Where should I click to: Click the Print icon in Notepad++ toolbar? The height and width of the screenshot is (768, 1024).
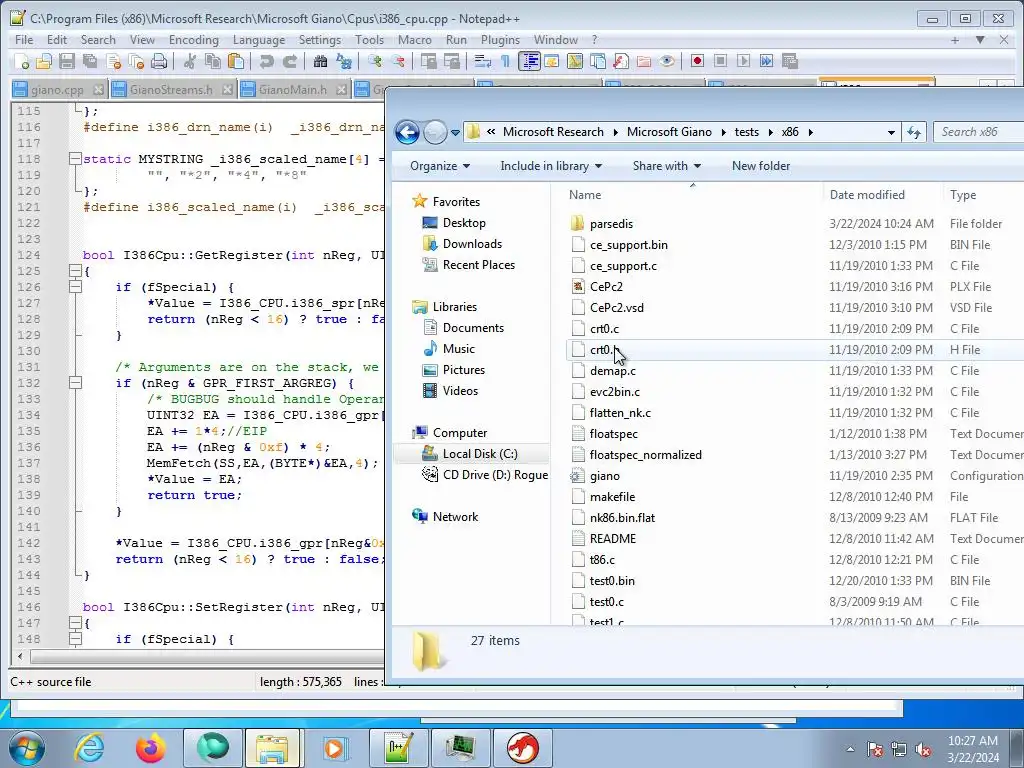(159, 61)
